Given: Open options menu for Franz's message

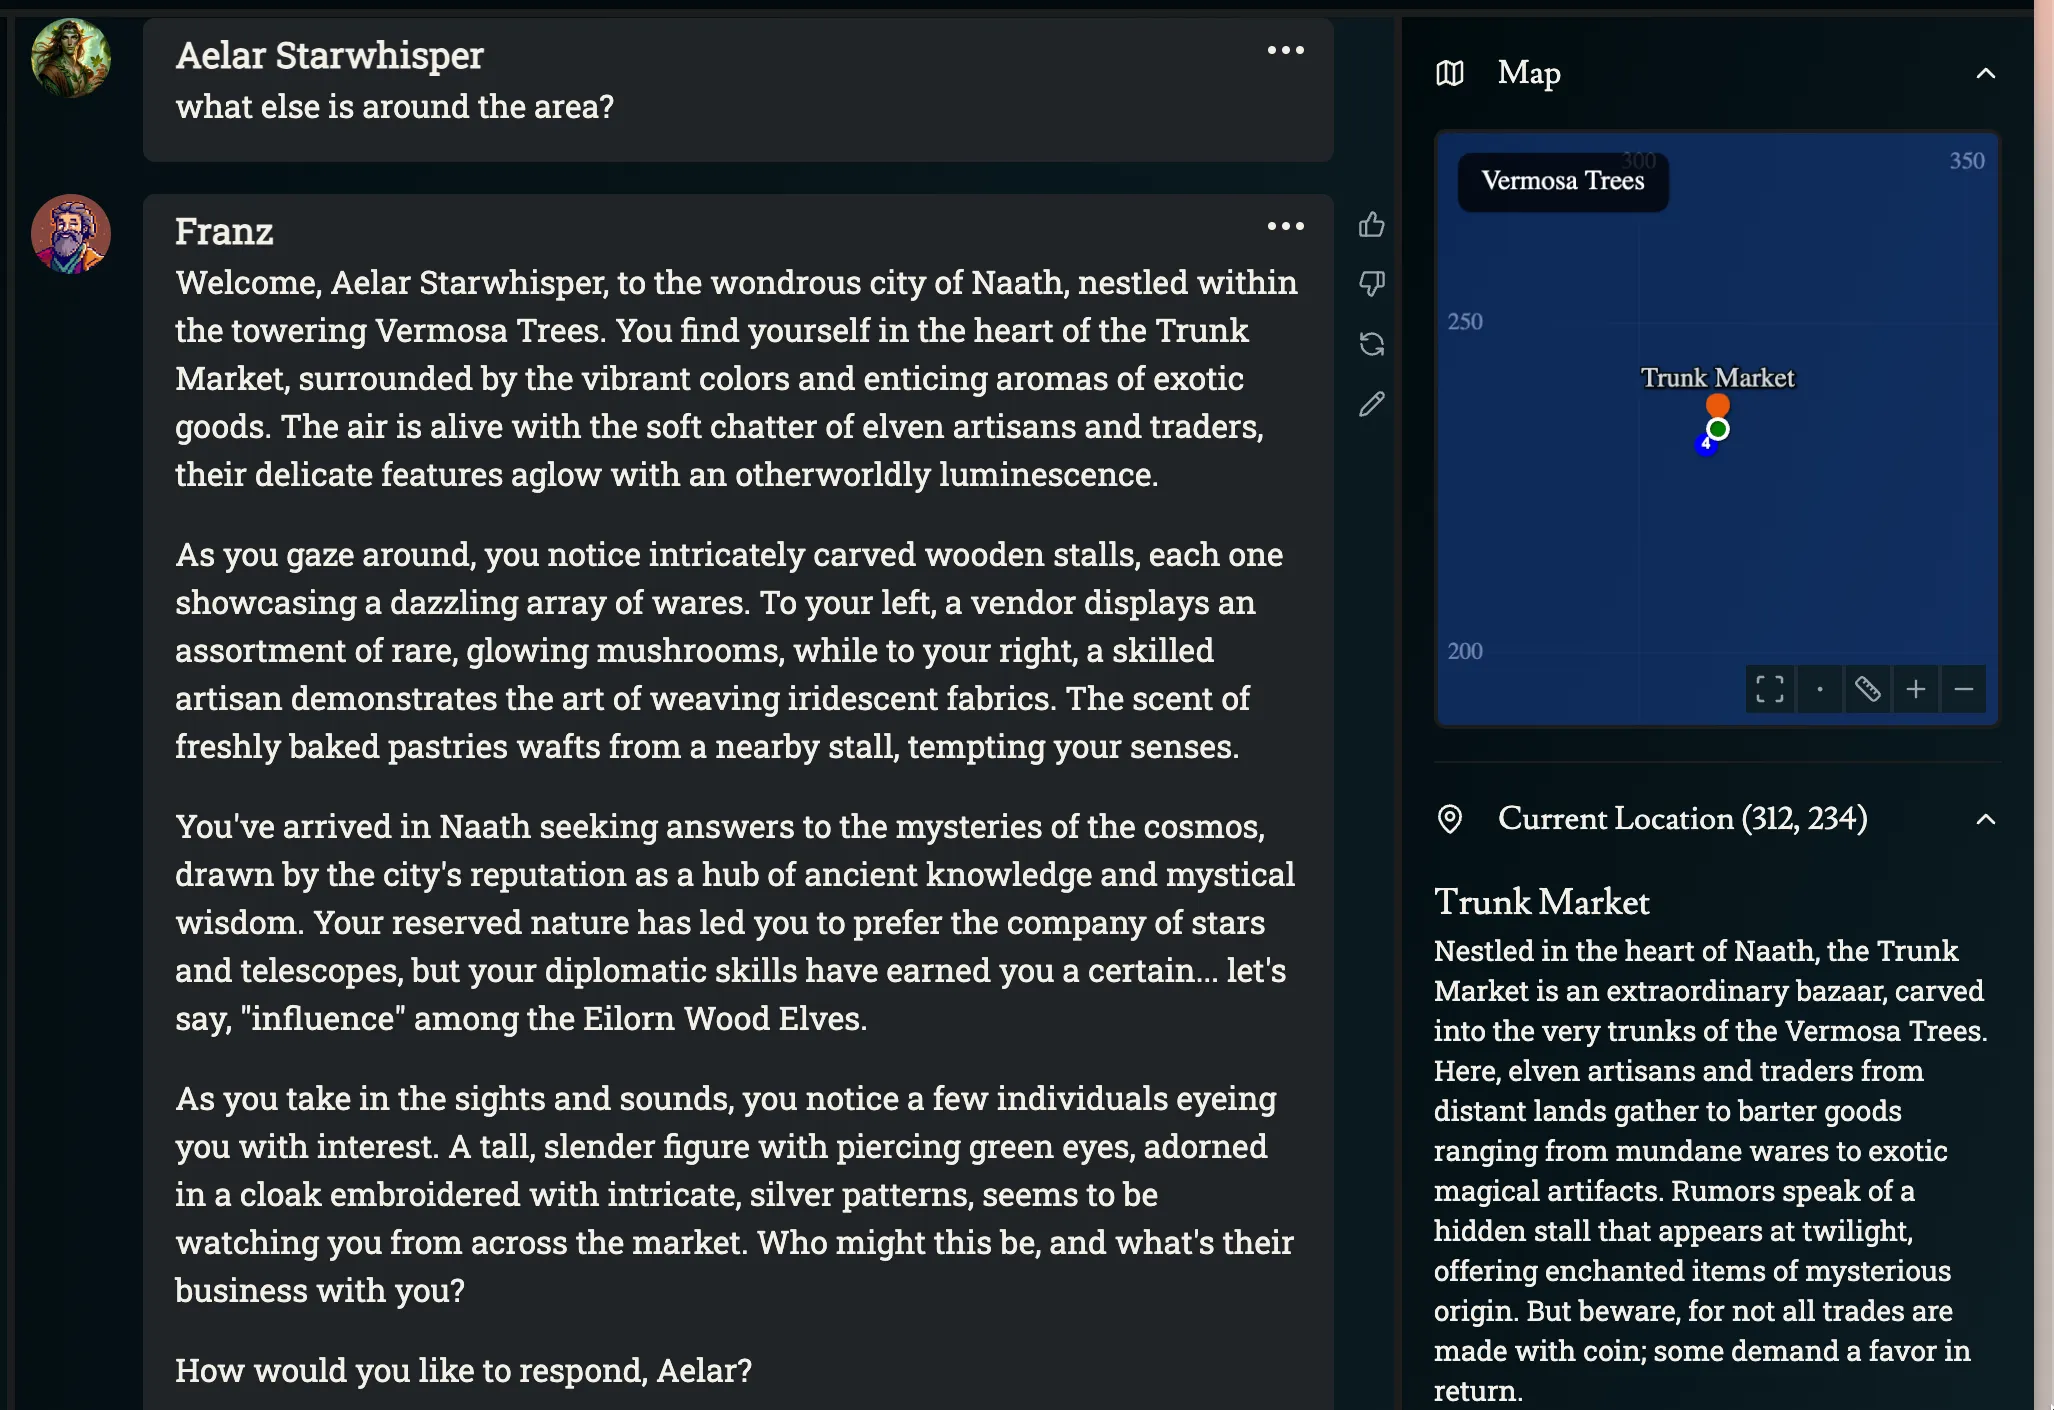Looking at the screenshot, I should click(x=1285, y=226).
